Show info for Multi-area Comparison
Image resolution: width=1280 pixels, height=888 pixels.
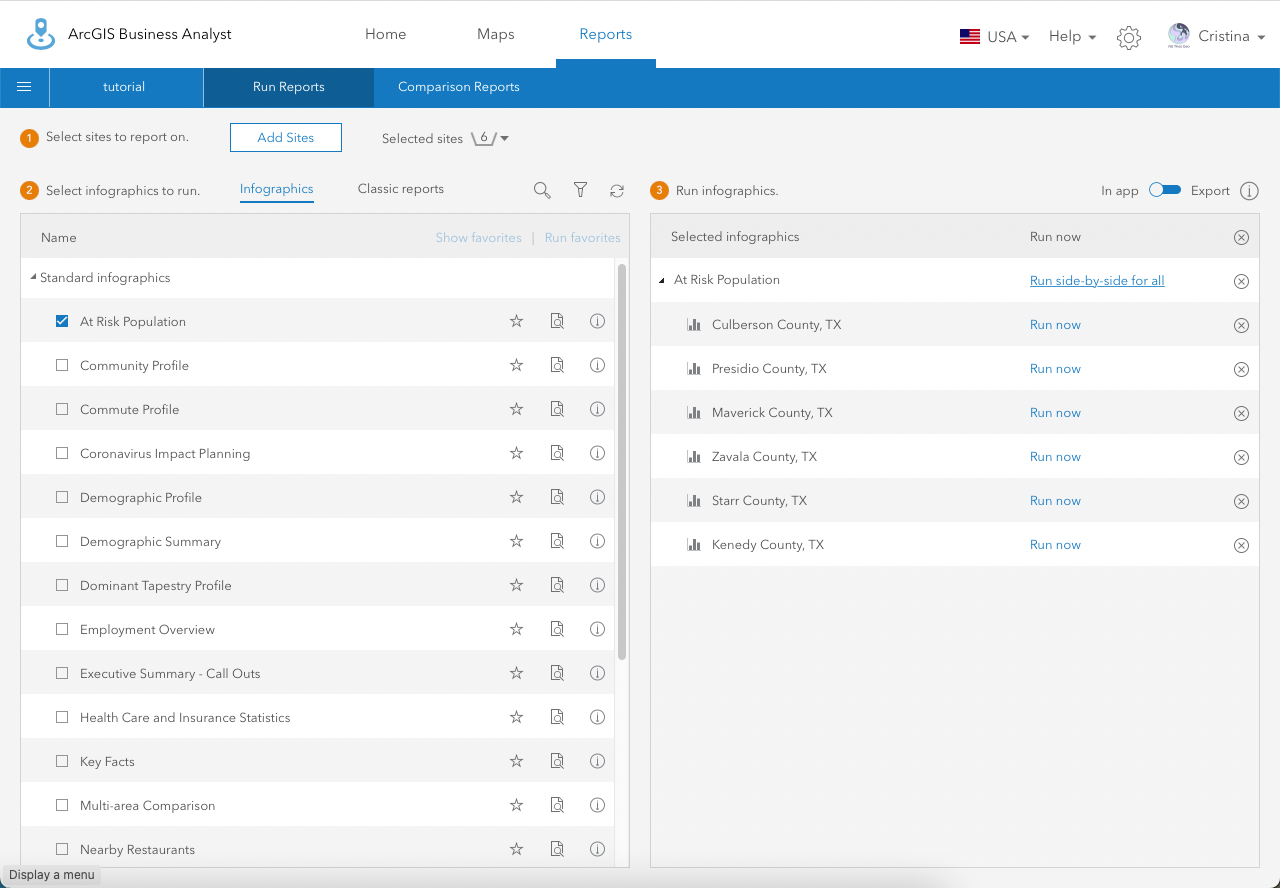pos(598,805)
